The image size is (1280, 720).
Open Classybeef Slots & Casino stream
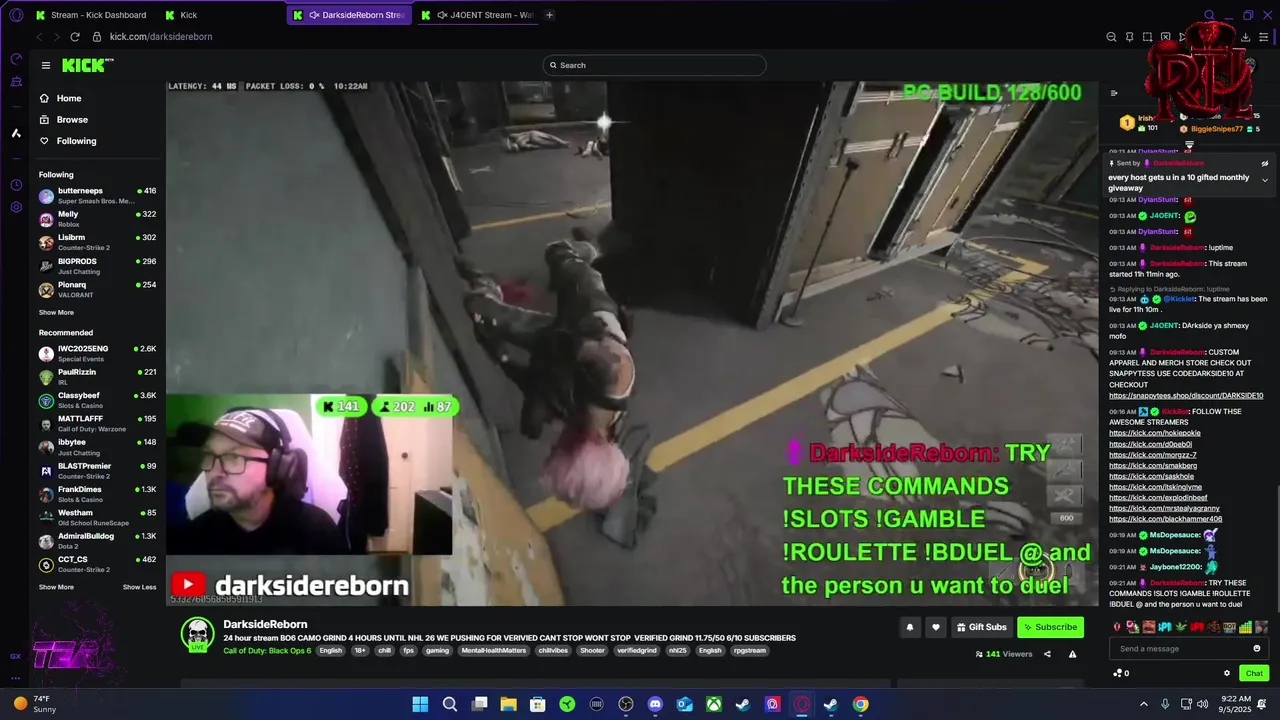pos(97,400)
